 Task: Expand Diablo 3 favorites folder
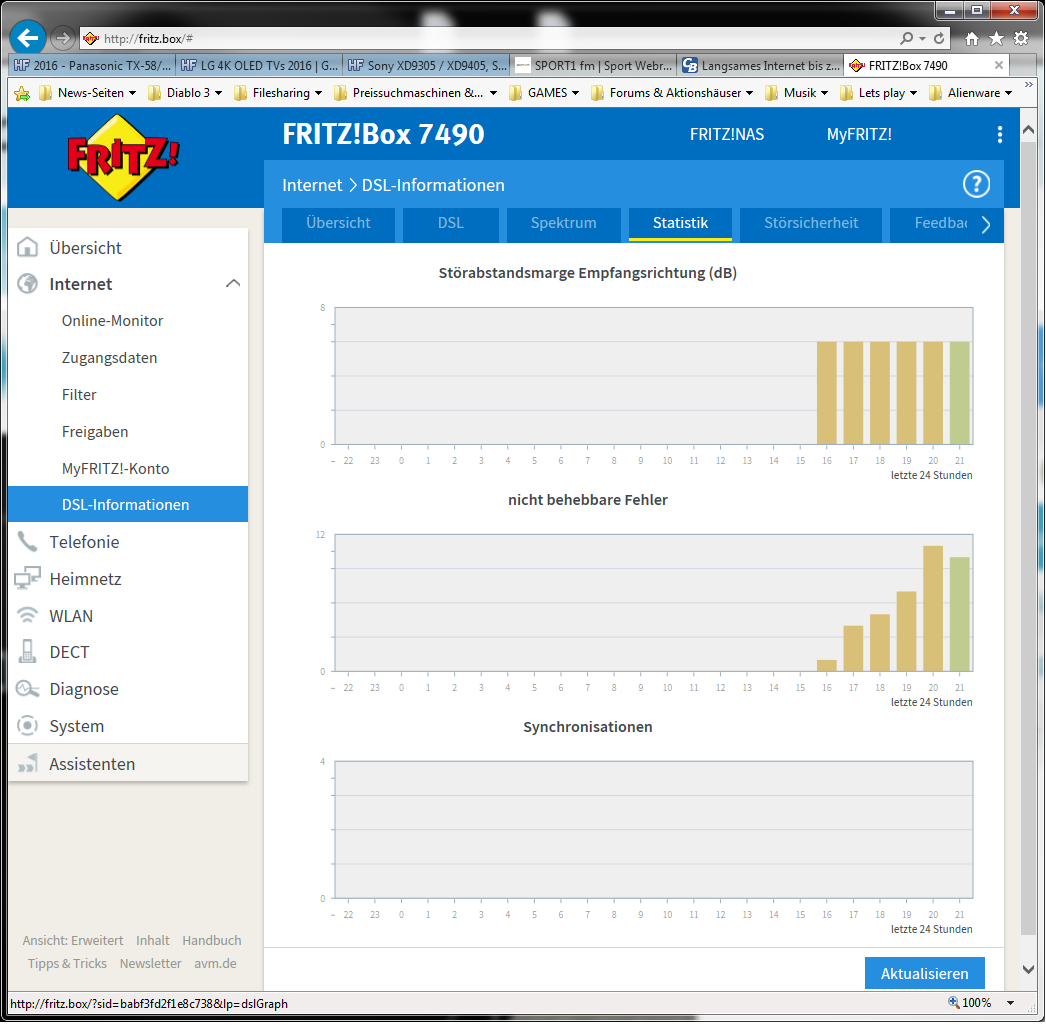pyautogui.click(x=185, y=93)
